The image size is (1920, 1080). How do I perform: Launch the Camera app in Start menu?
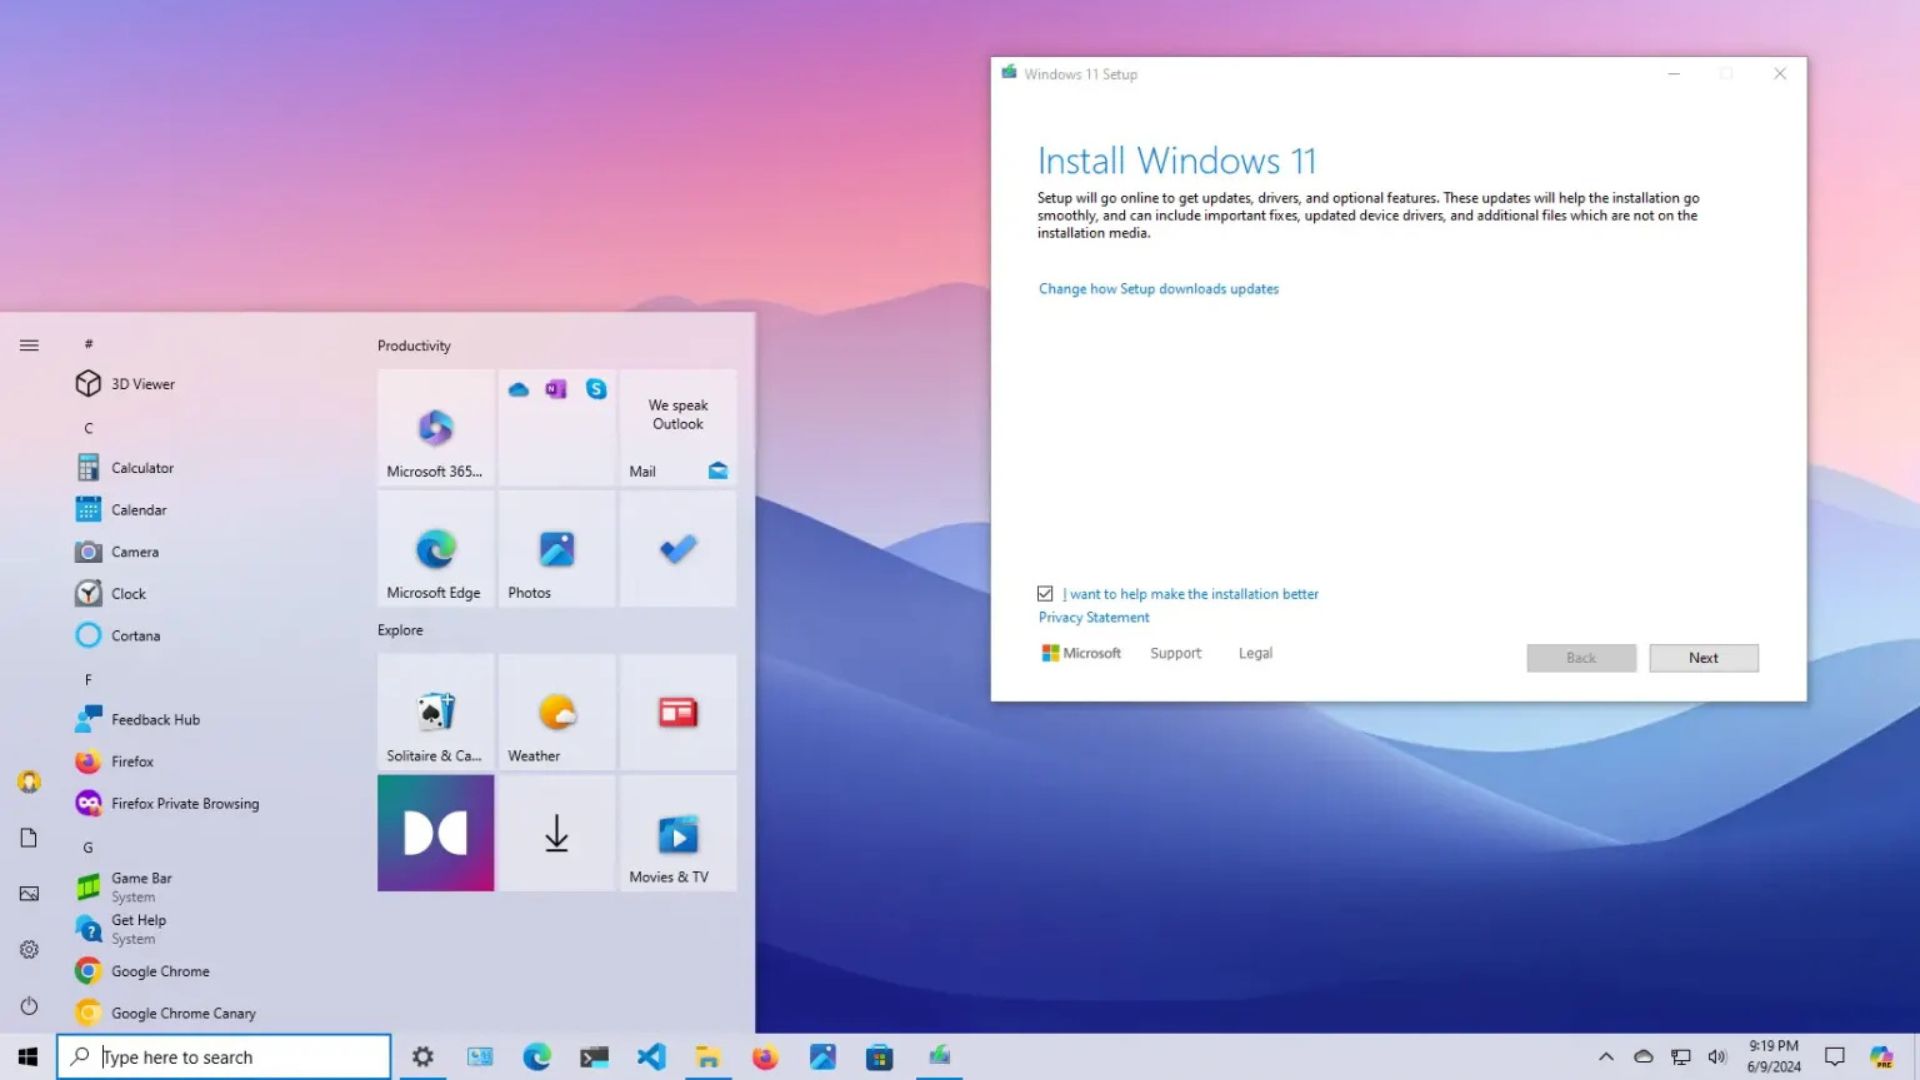[135, 551]
